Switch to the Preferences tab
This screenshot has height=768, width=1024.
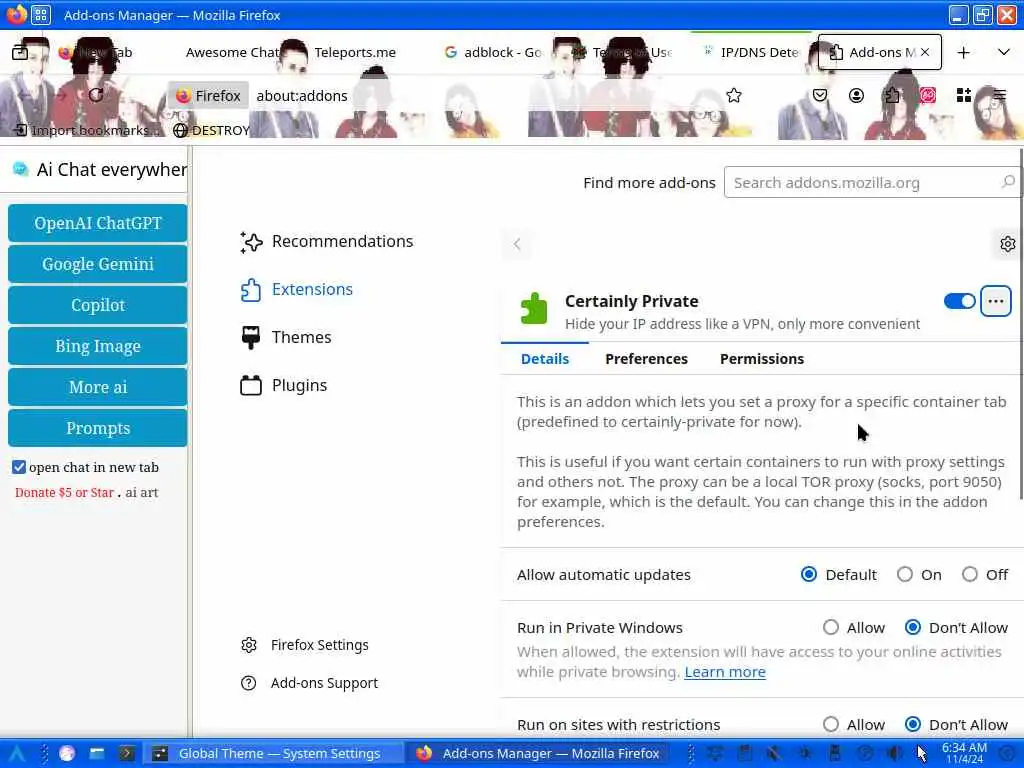(646, 359)
